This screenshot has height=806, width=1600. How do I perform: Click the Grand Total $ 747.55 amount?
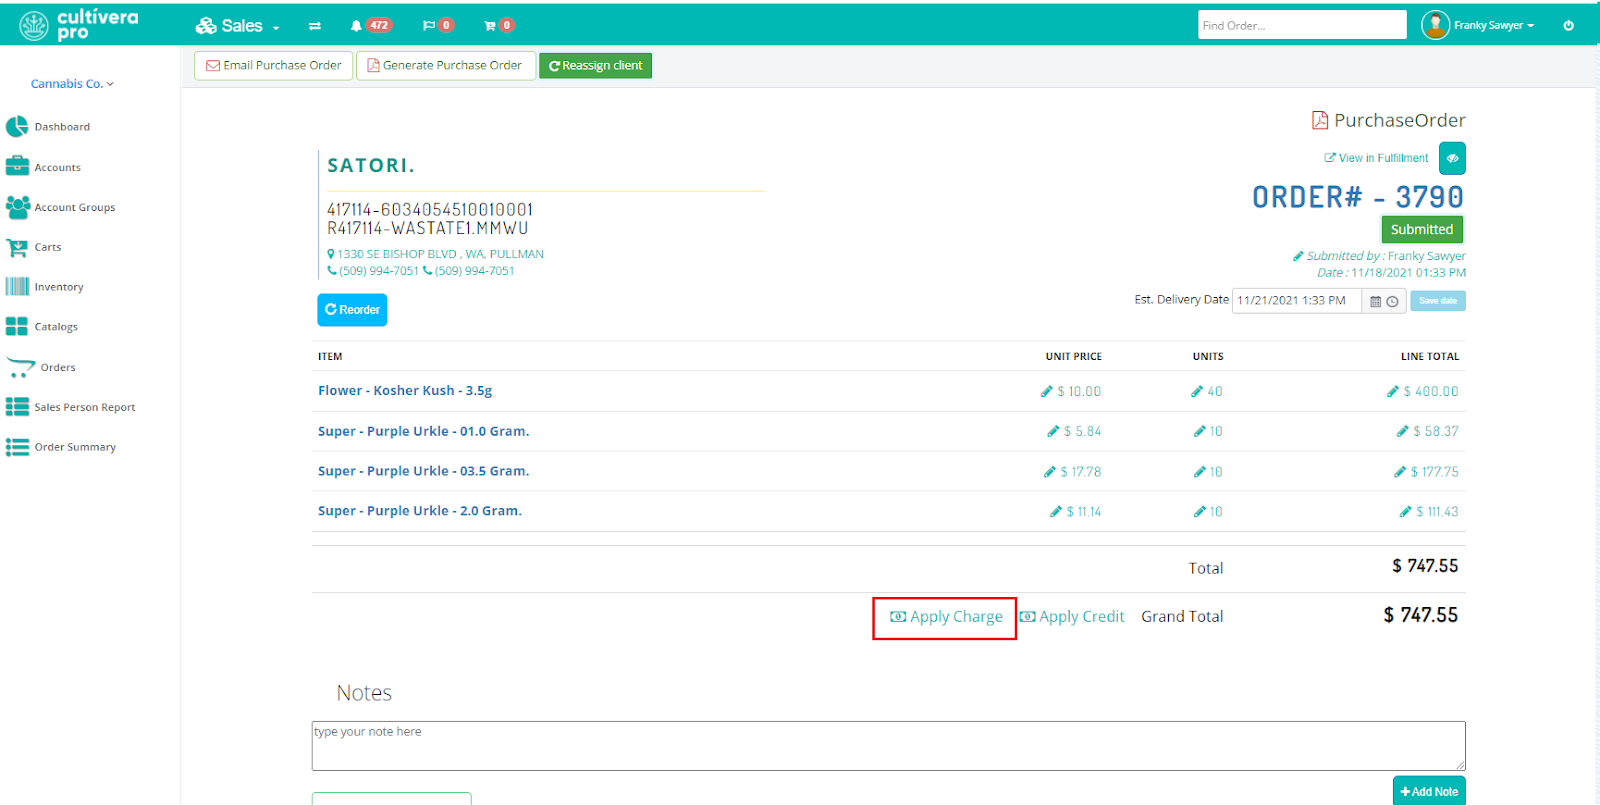1421,616
